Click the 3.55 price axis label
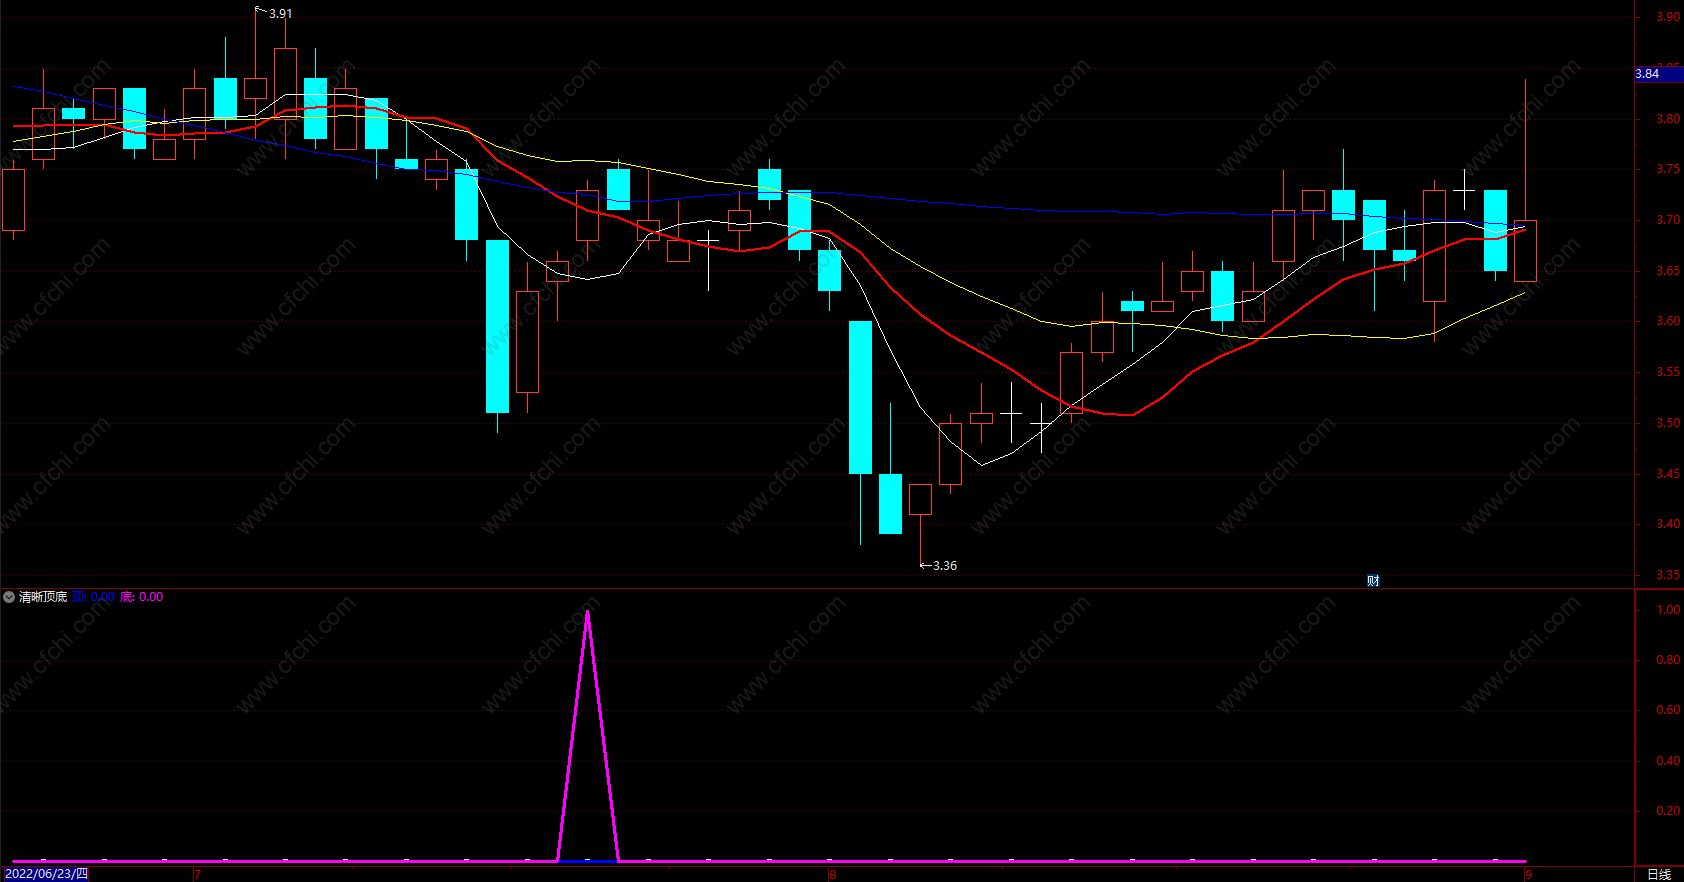The image size is (1684, 882). point(1668,372)
